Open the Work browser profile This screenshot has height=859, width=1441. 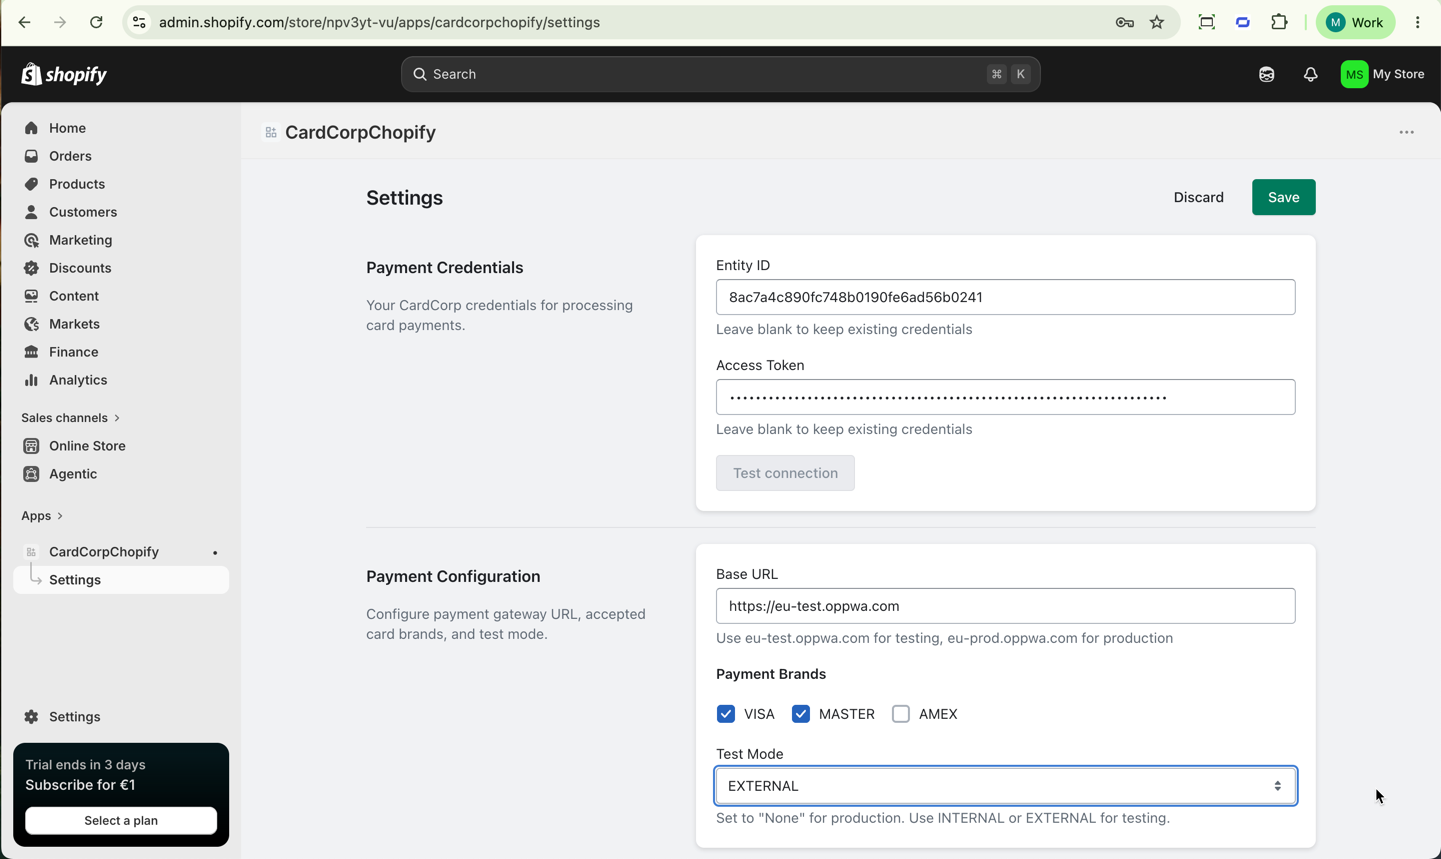[1356, 22]
